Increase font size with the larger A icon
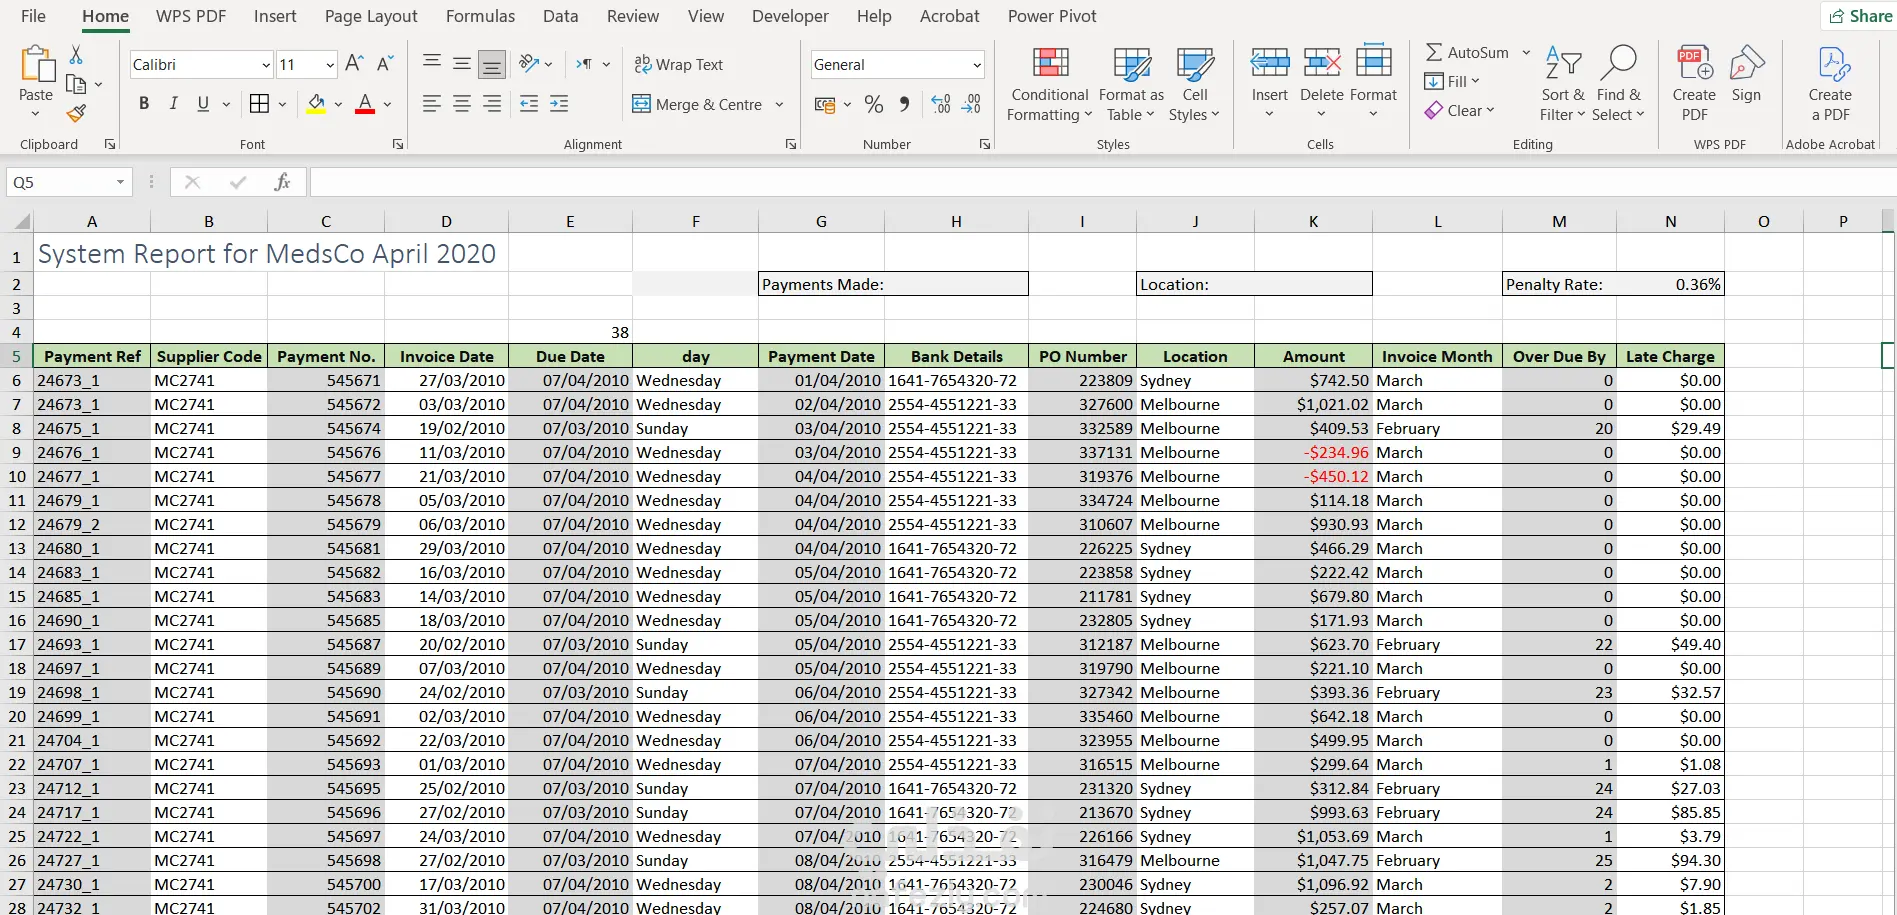The width and height of the screenshot is (1897, 915). [x=354, y=64]
